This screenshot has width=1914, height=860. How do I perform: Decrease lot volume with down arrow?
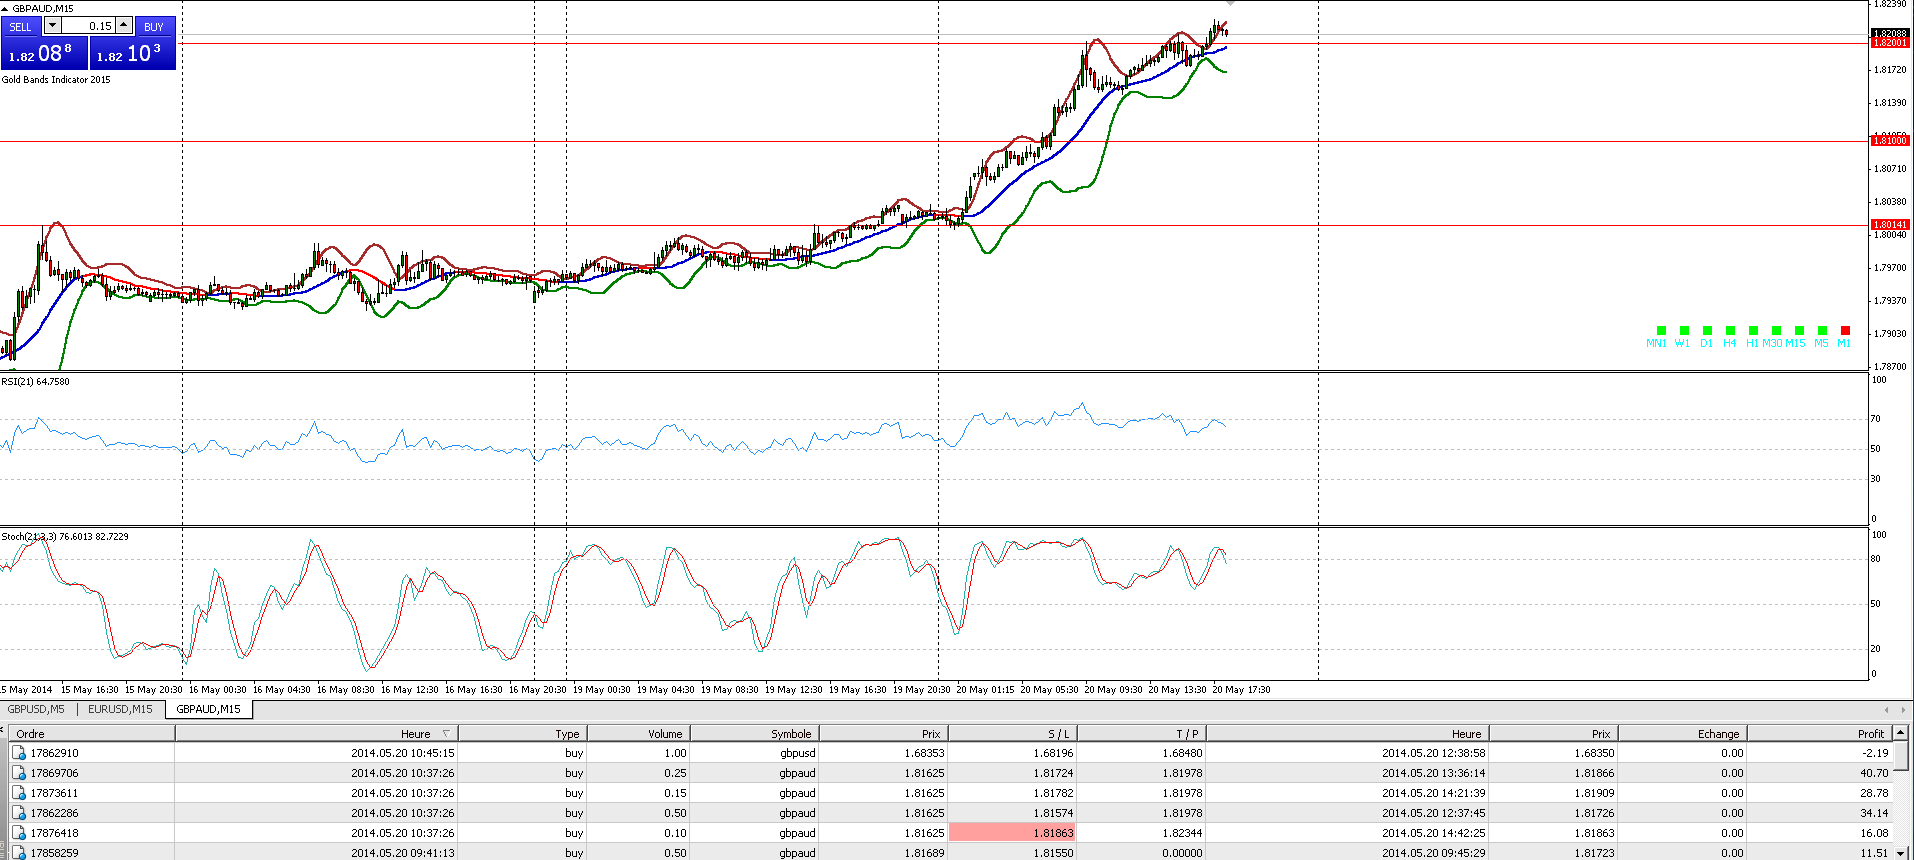(x=53, y=25)
